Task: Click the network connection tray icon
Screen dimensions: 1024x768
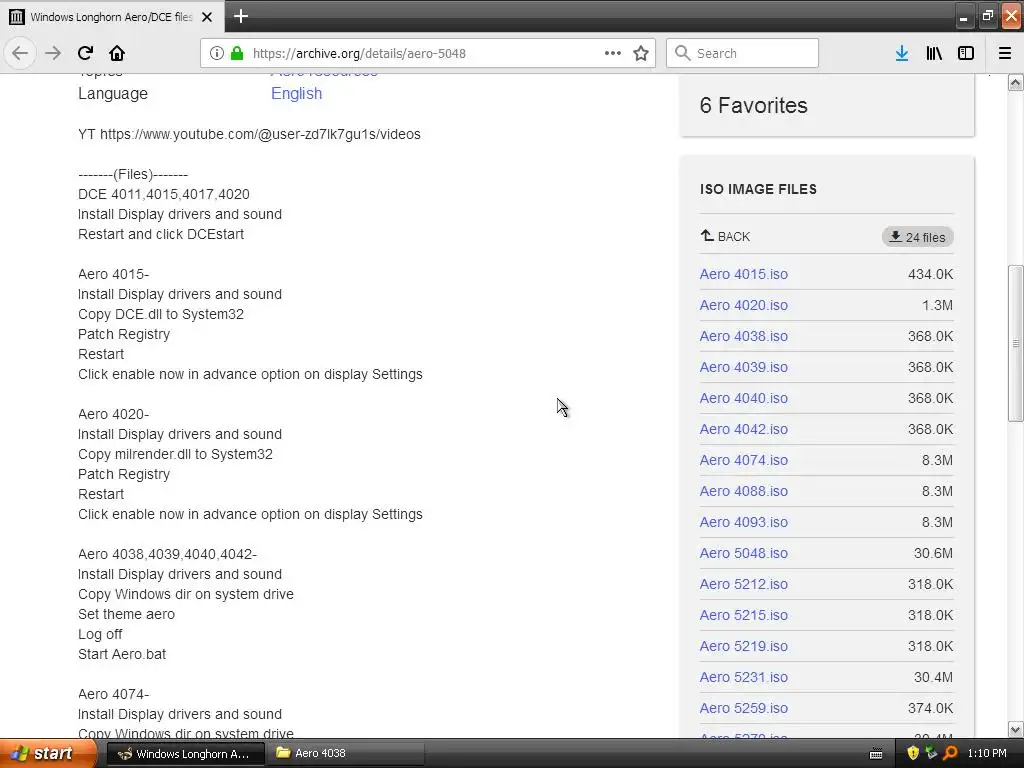Action: (x=931, y=754)
